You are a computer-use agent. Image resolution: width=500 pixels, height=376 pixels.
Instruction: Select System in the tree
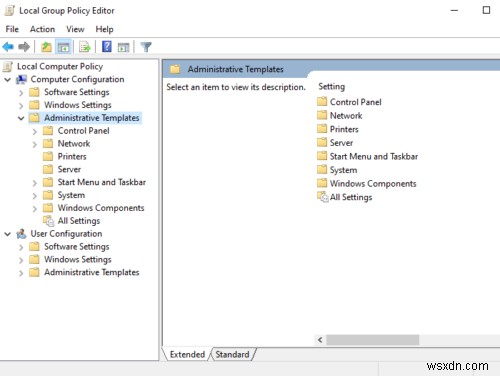(x=71, y=195)
